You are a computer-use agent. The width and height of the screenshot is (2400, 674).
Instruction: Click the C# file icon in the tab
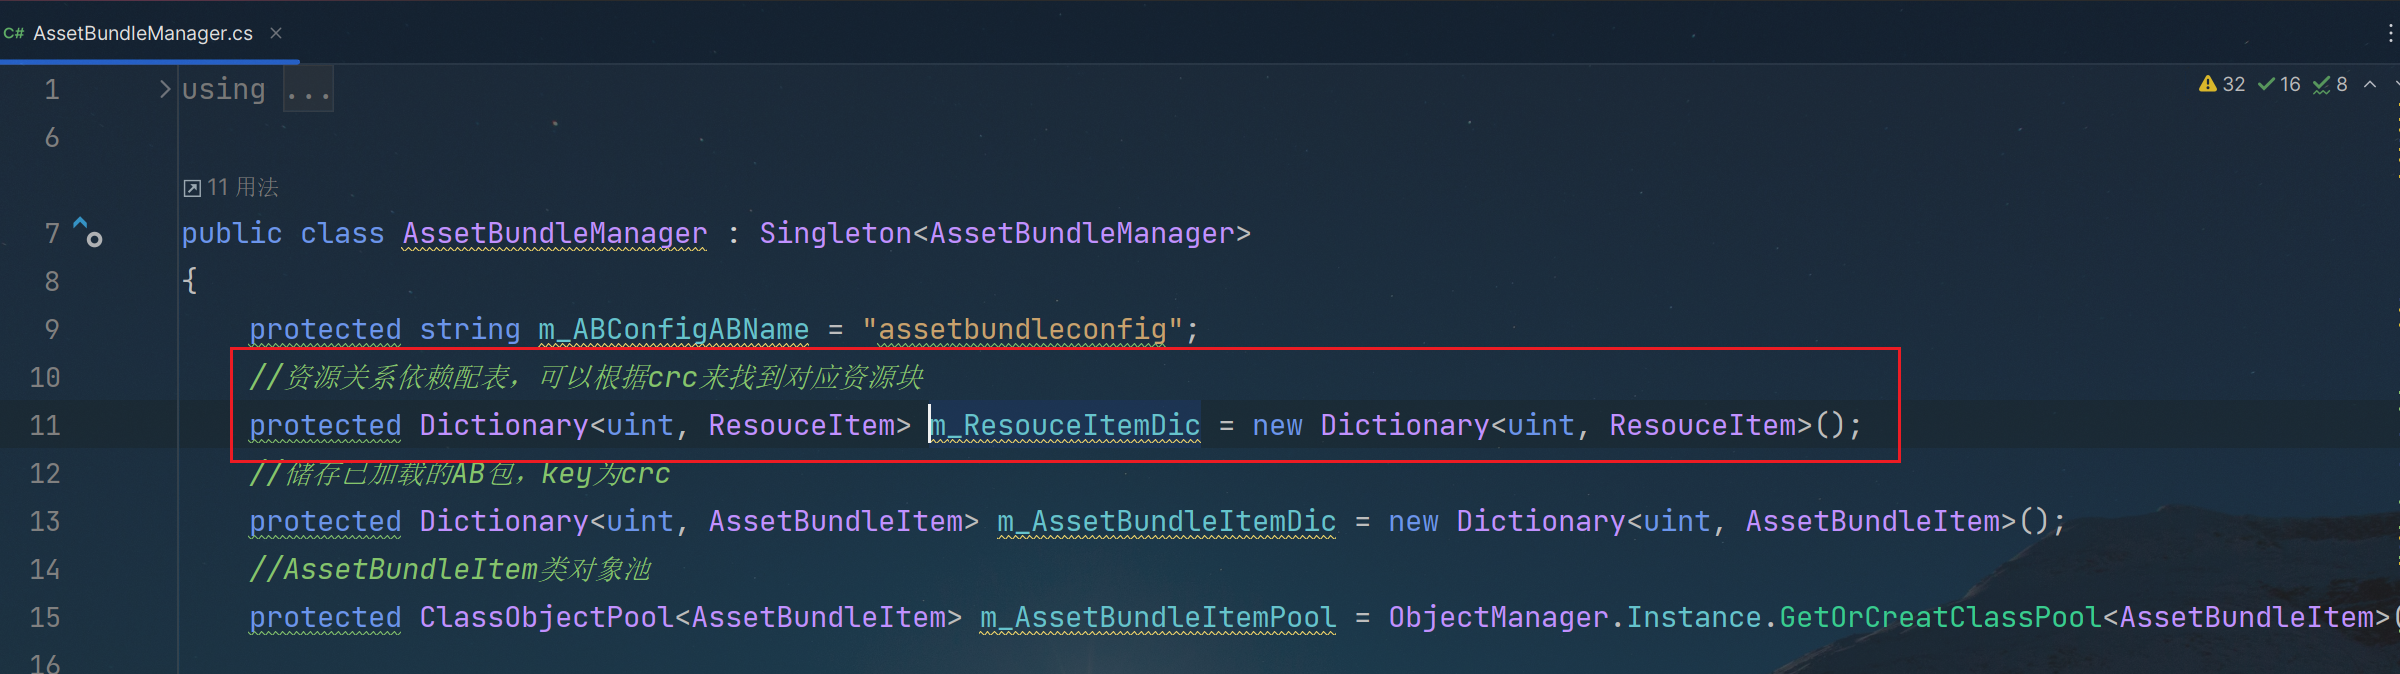coord(14,33)
